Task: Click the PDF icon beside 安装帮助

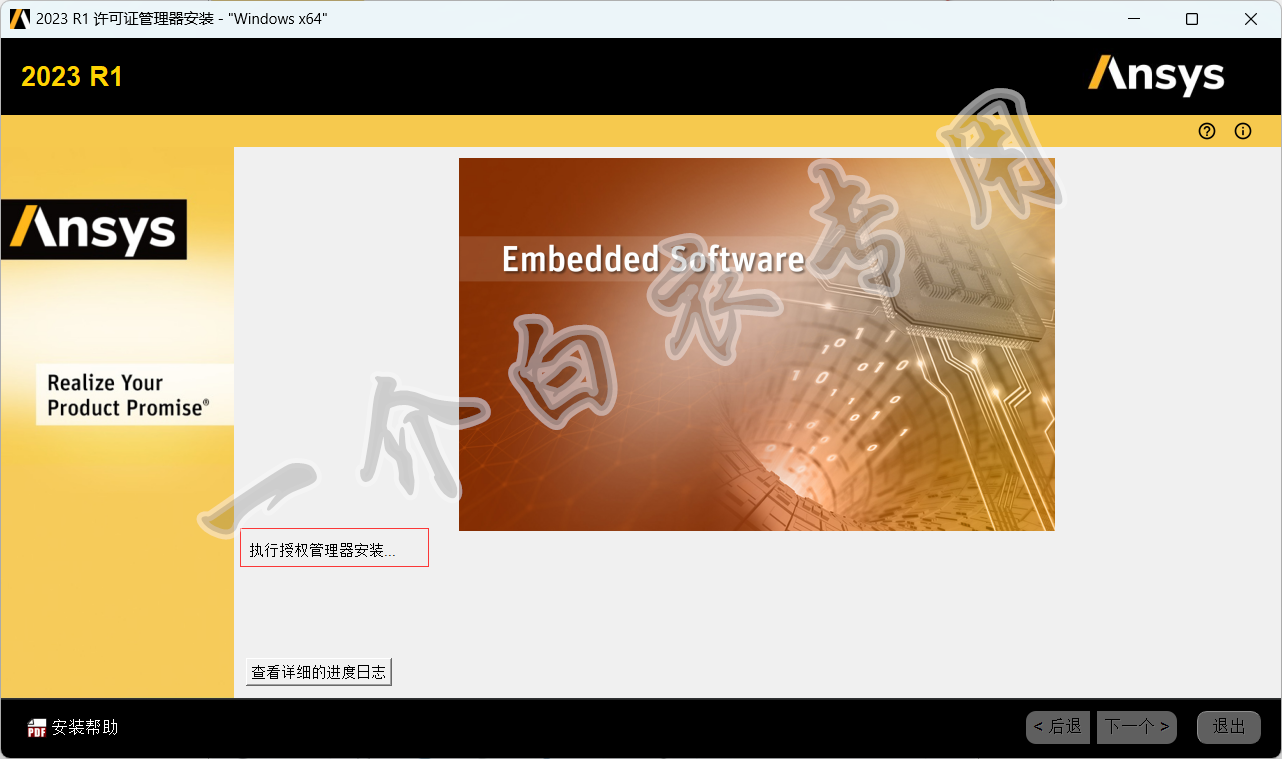Action: coord(37,728)
